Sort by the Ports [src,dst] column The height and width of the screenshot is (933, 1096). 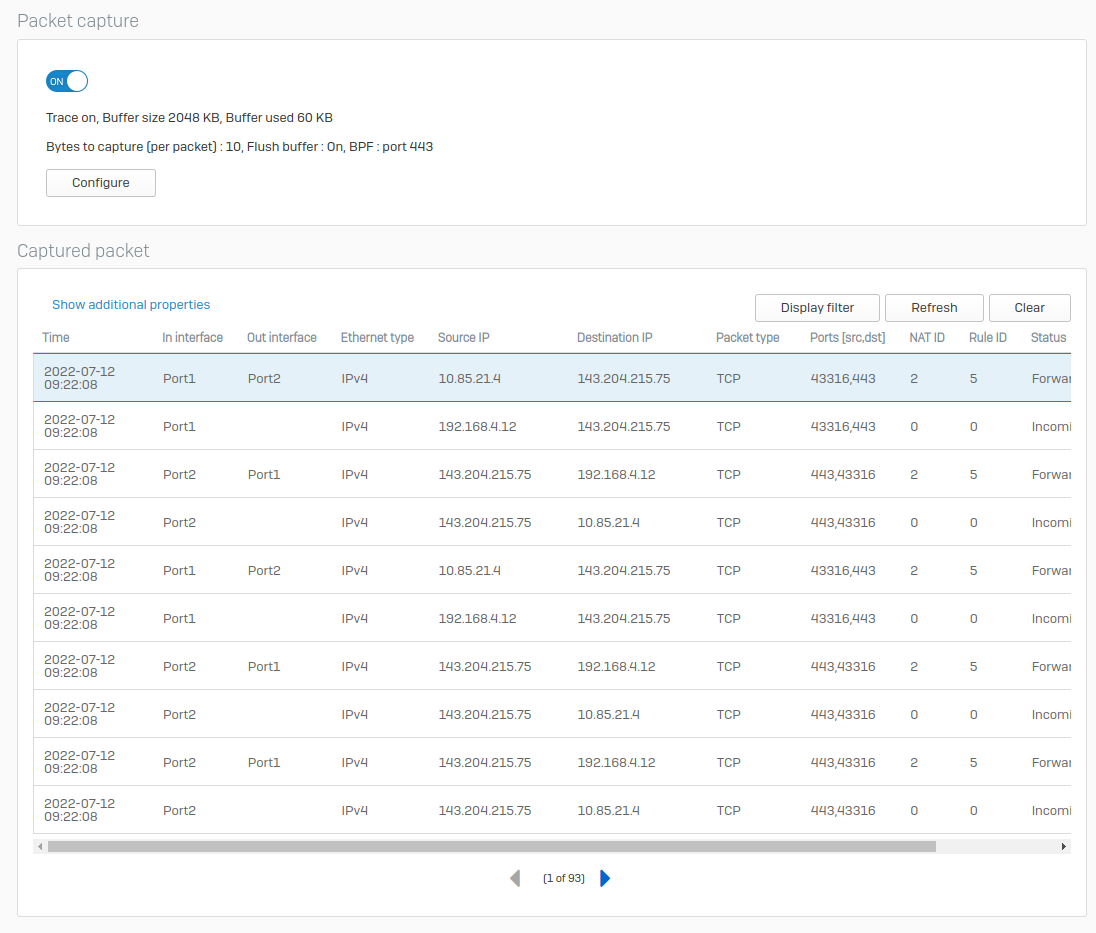coord(847,337)
